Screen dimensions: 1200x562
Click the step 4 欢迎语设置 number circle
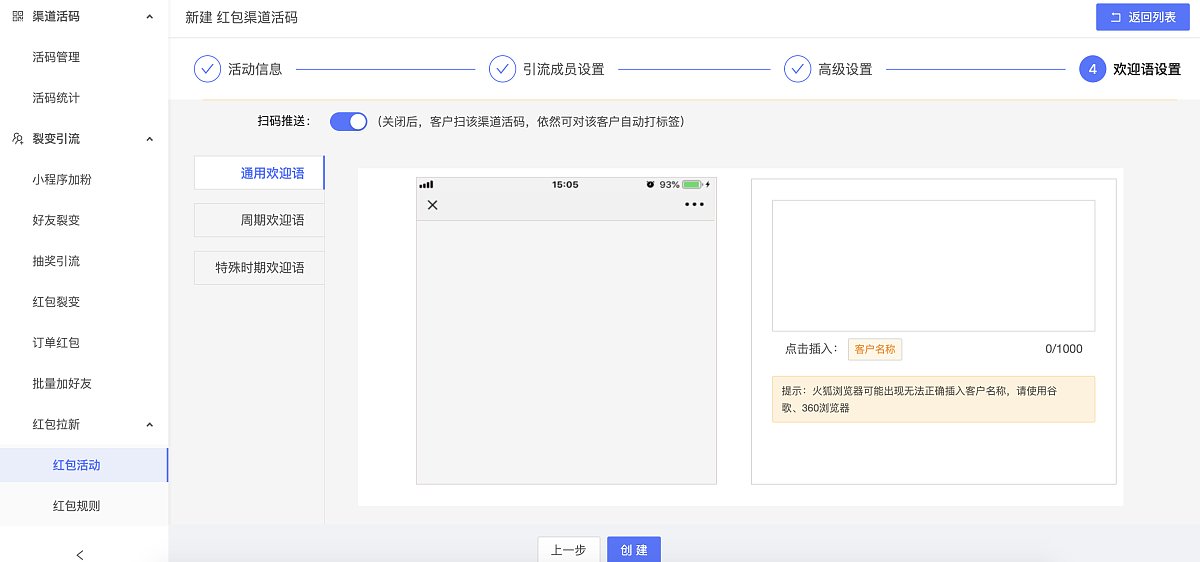[x=1092, y=69]
